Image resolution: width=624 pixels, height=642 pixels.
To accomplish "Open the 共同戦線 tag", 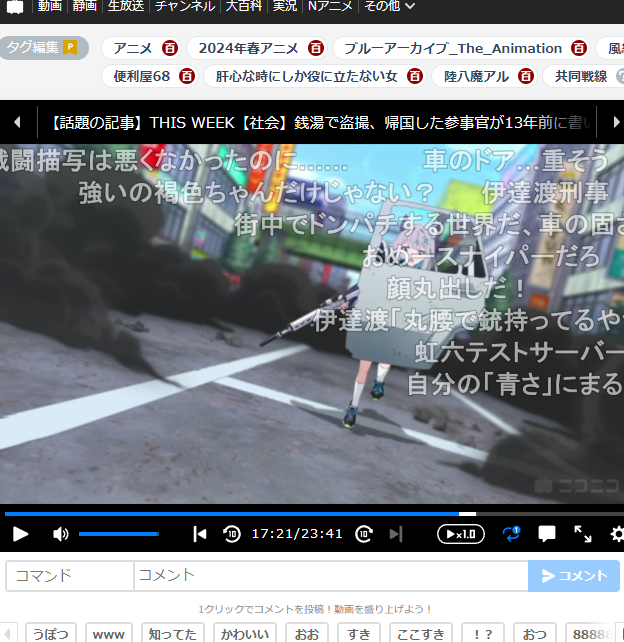I will [581, 76].
